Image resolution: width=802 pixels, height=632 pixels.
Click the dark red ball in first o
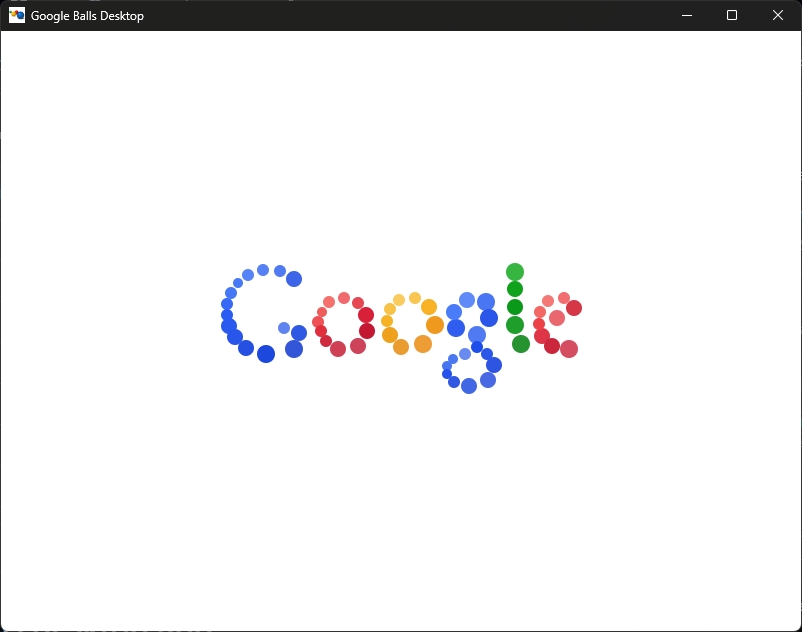coord(367,331)
